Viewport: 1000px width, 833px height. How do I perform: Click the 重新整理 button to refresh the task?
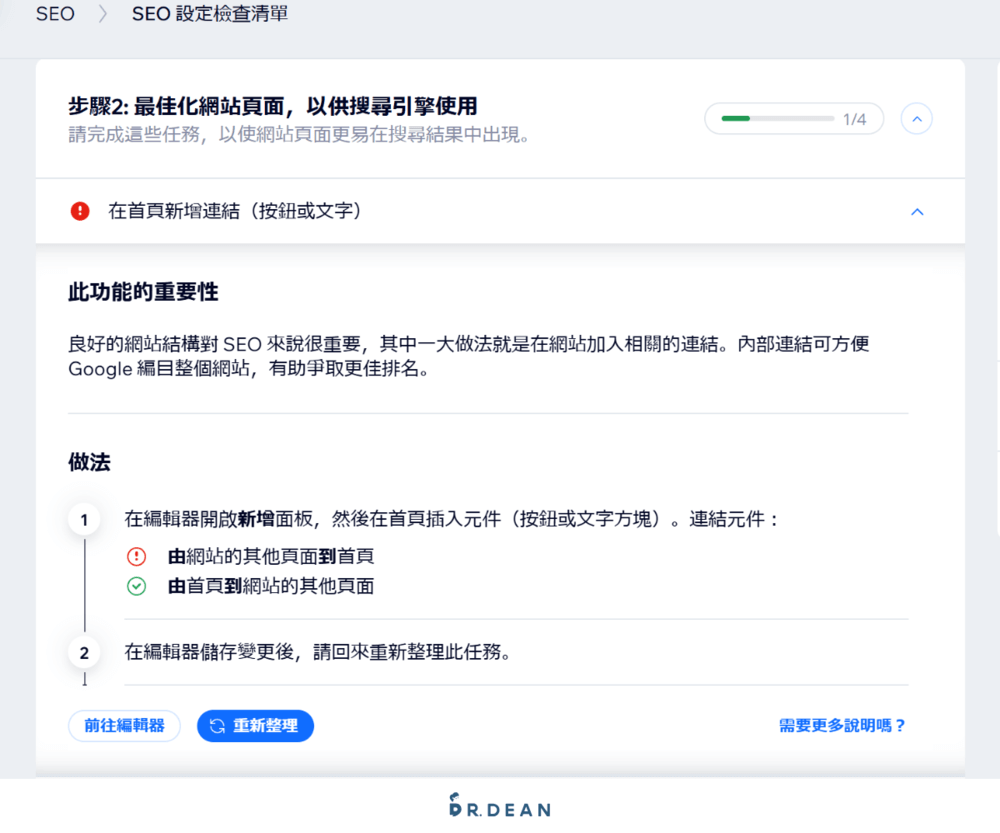[255, 726]
